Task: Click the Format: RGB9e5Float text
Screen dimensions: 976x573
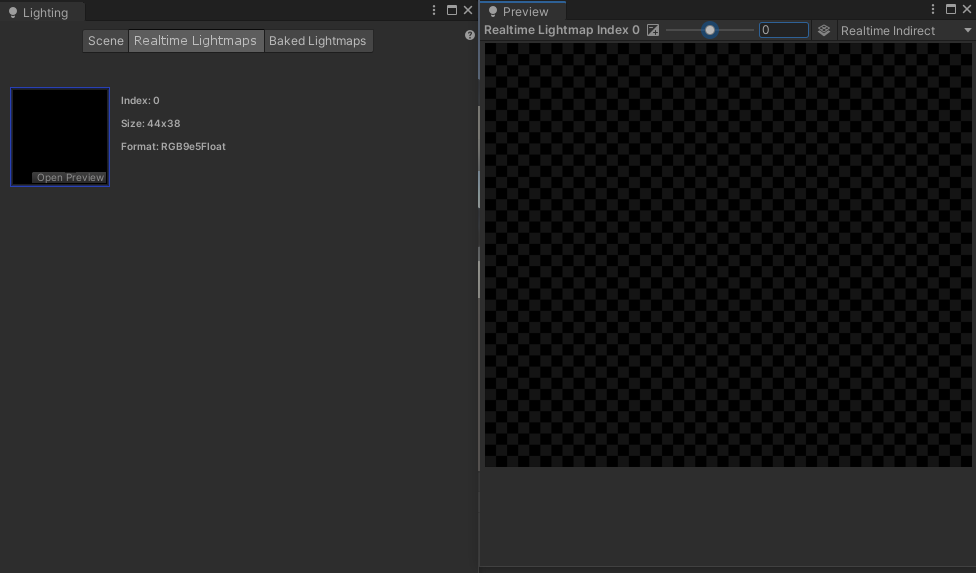Action: [x=173, y=146]
